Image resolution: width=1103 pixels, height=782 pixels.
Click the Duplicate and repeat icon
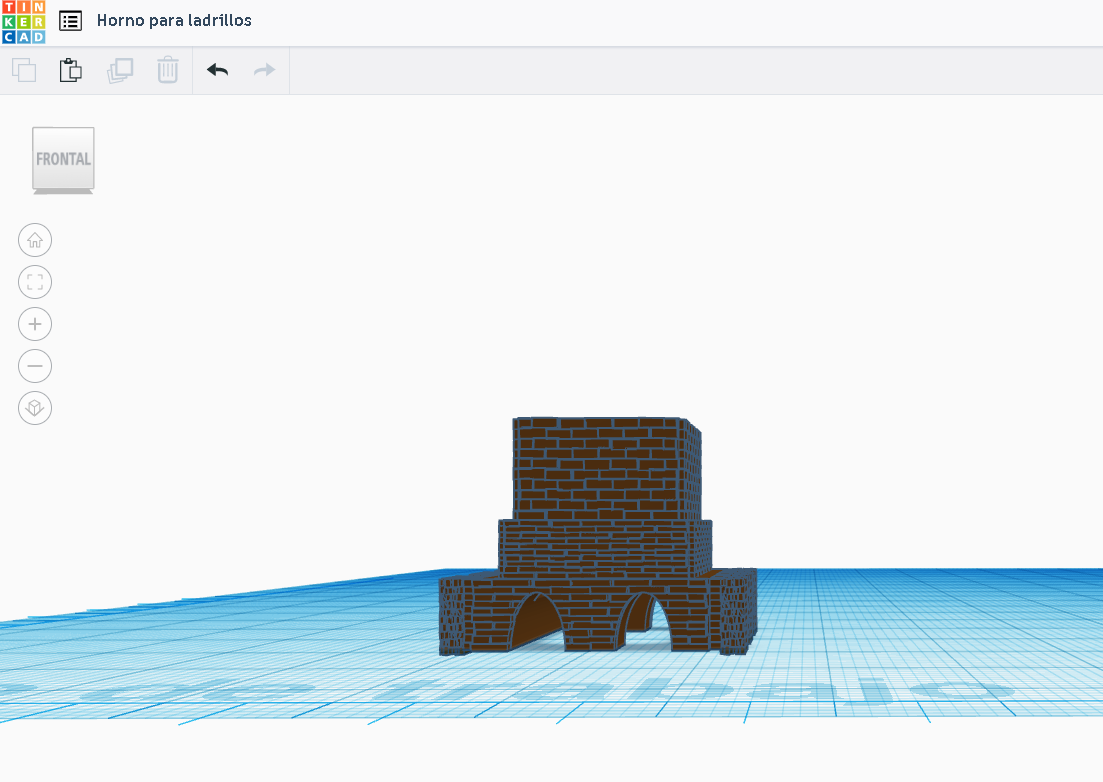[120, 70]
